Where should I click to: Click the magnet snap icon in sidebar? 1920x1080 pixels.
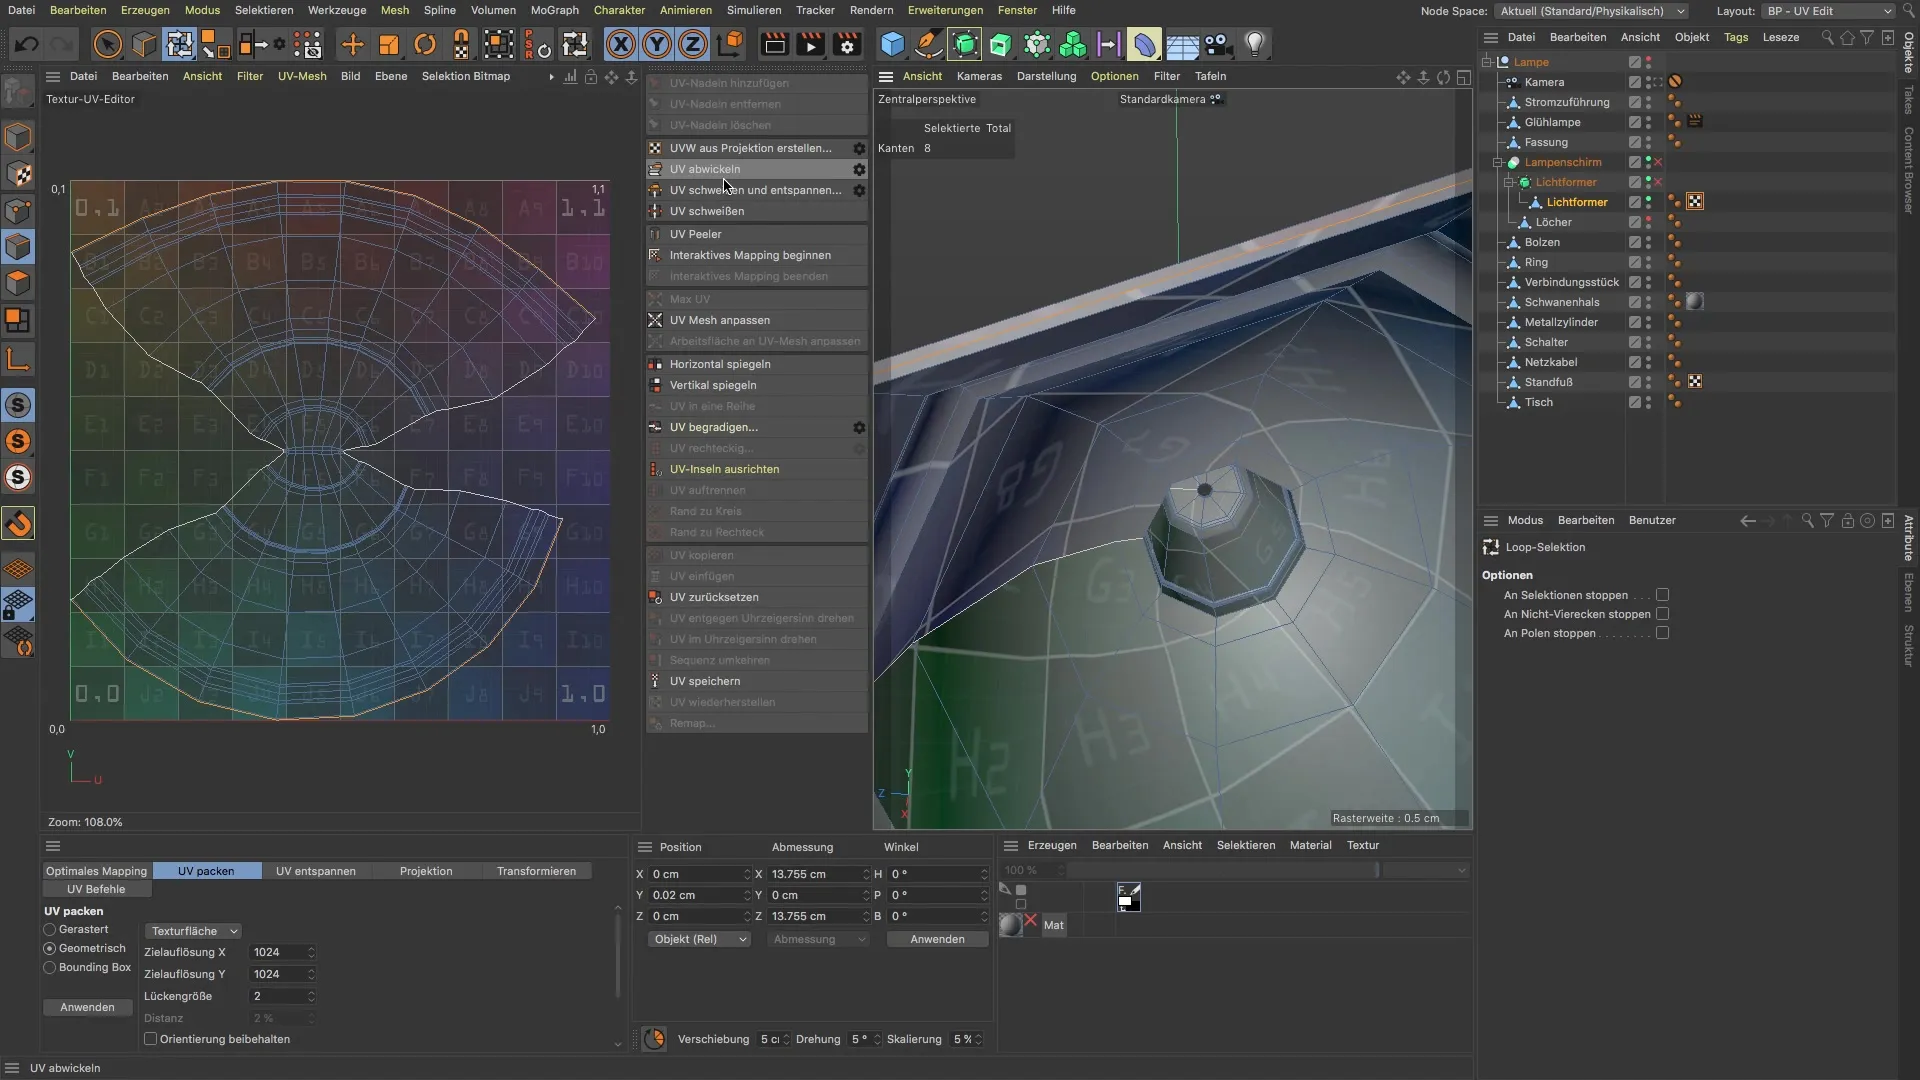tap(18, 523)
